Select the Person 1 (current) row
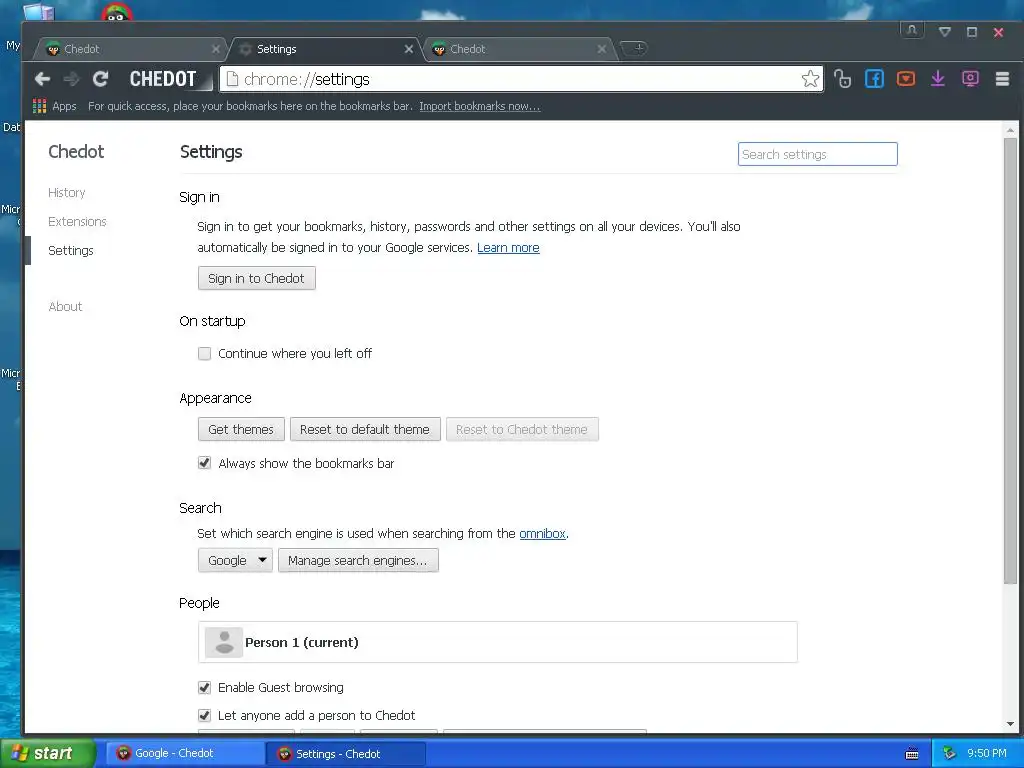Image resolution: width=1024 pixels, height=768 pixels. pyautogui.click(x=498, y=642)
